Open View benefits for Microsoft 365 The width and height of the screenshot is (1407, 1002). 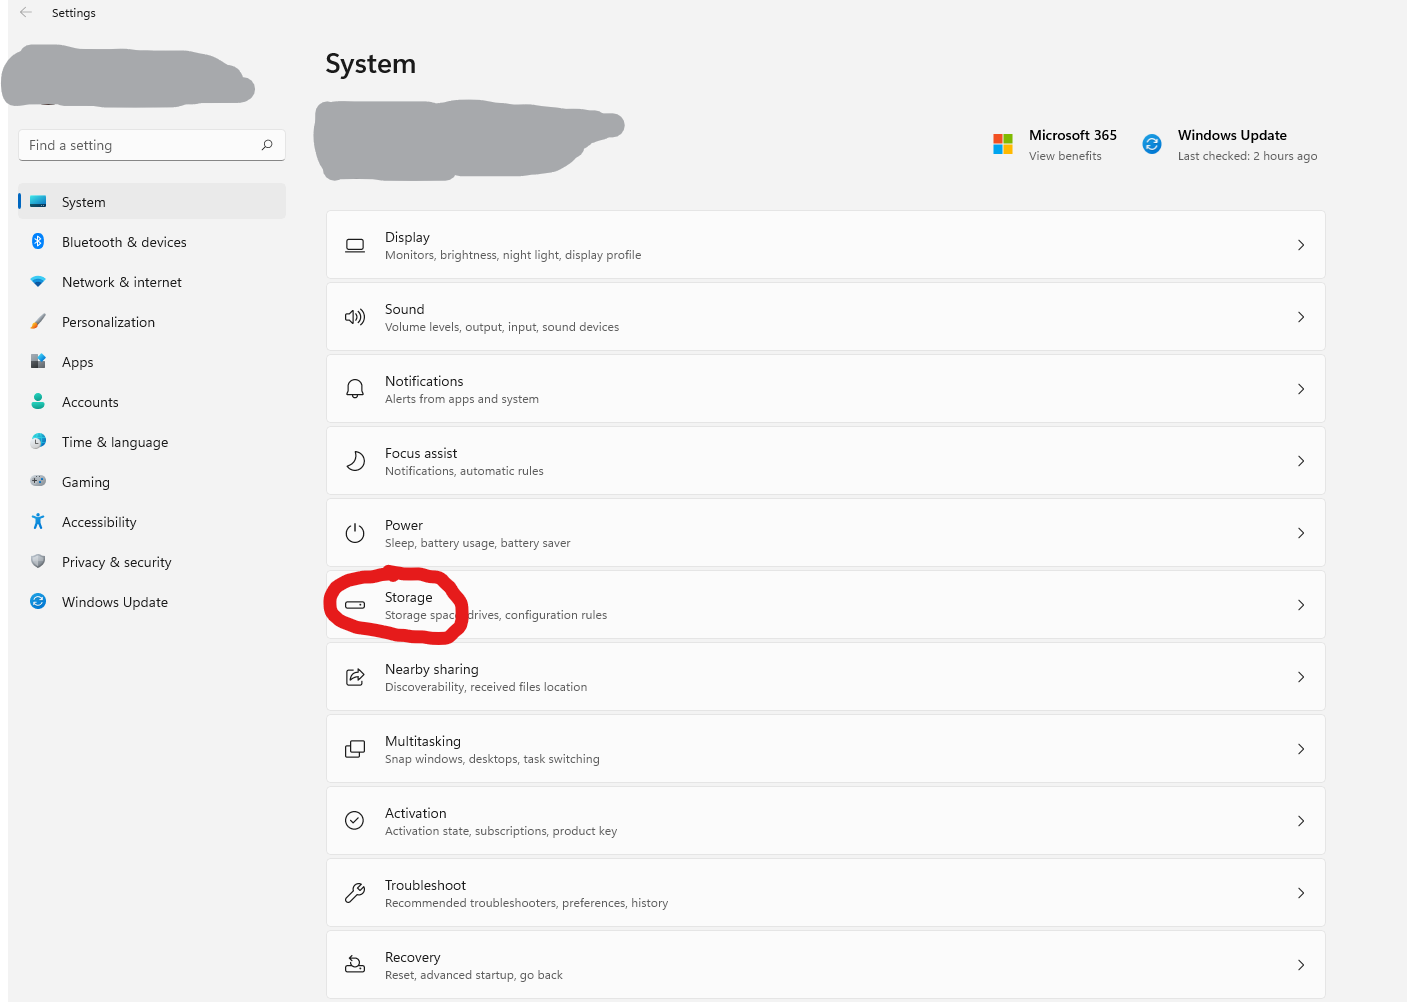[1064, 156]
